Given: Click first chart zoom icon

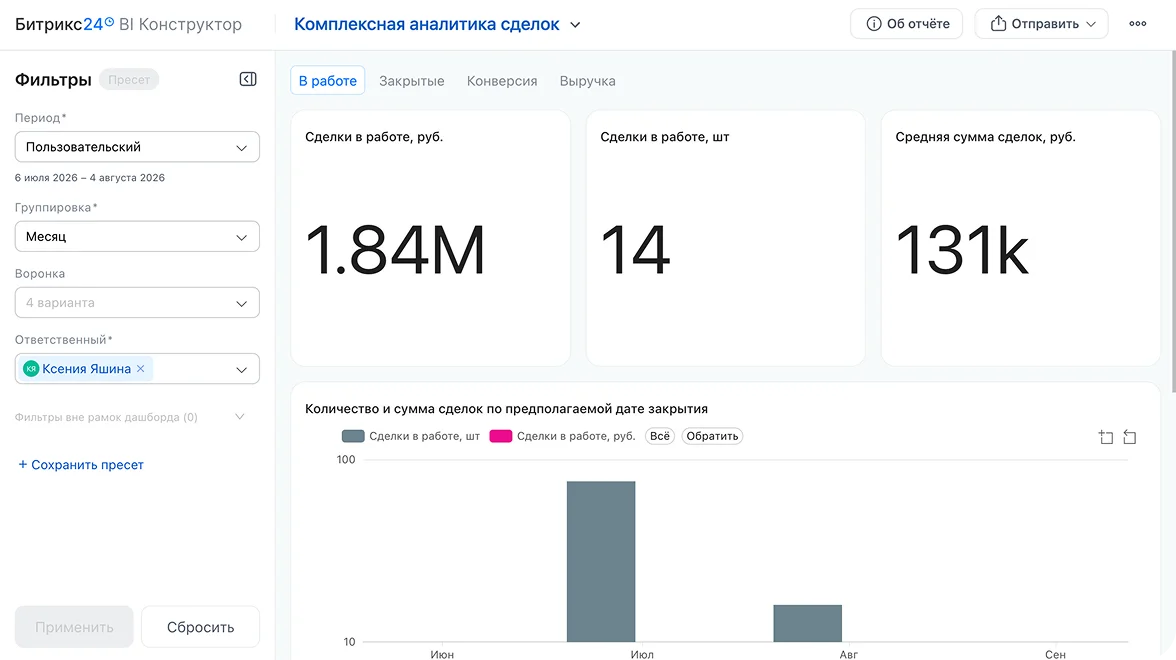Looking at the screenshot, I should (1106, 437).
